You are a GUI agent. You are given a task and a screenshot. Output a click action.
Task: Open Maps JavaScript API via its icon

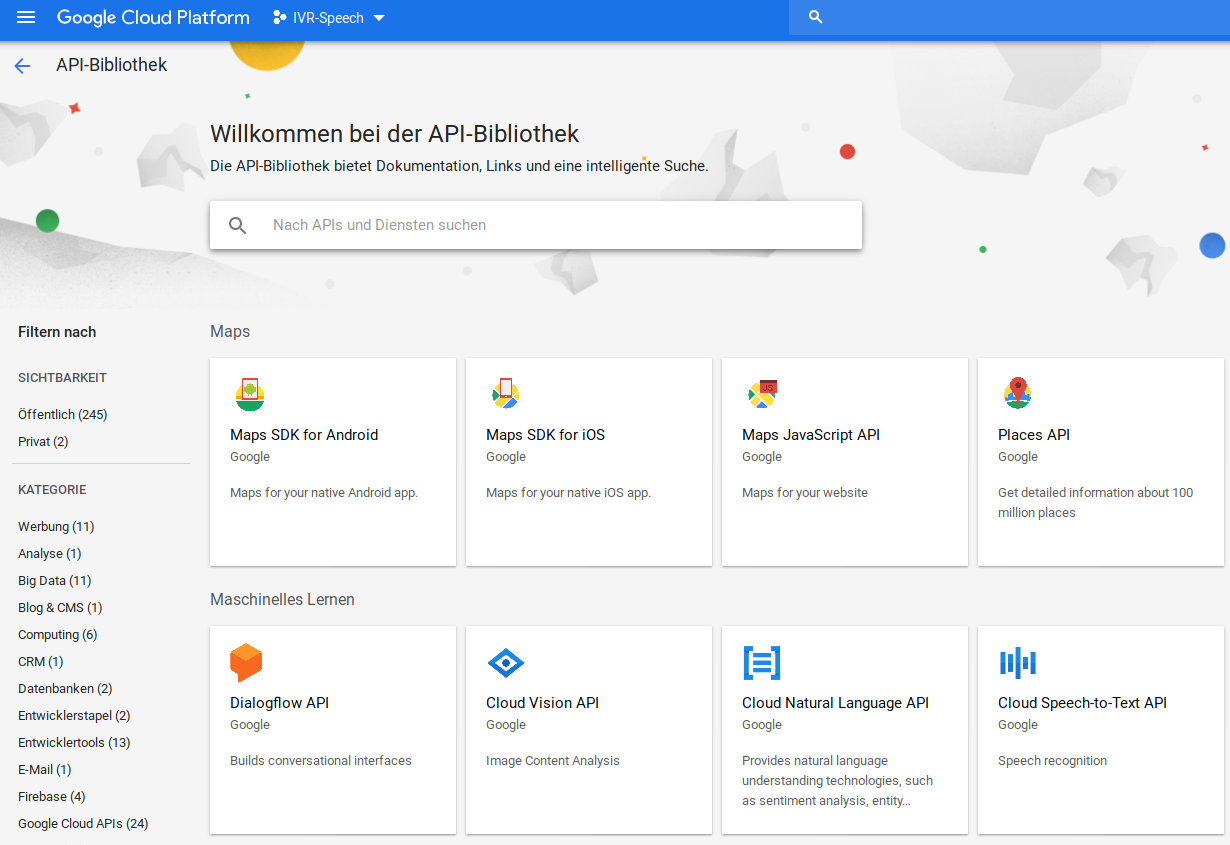click(761, 393)
